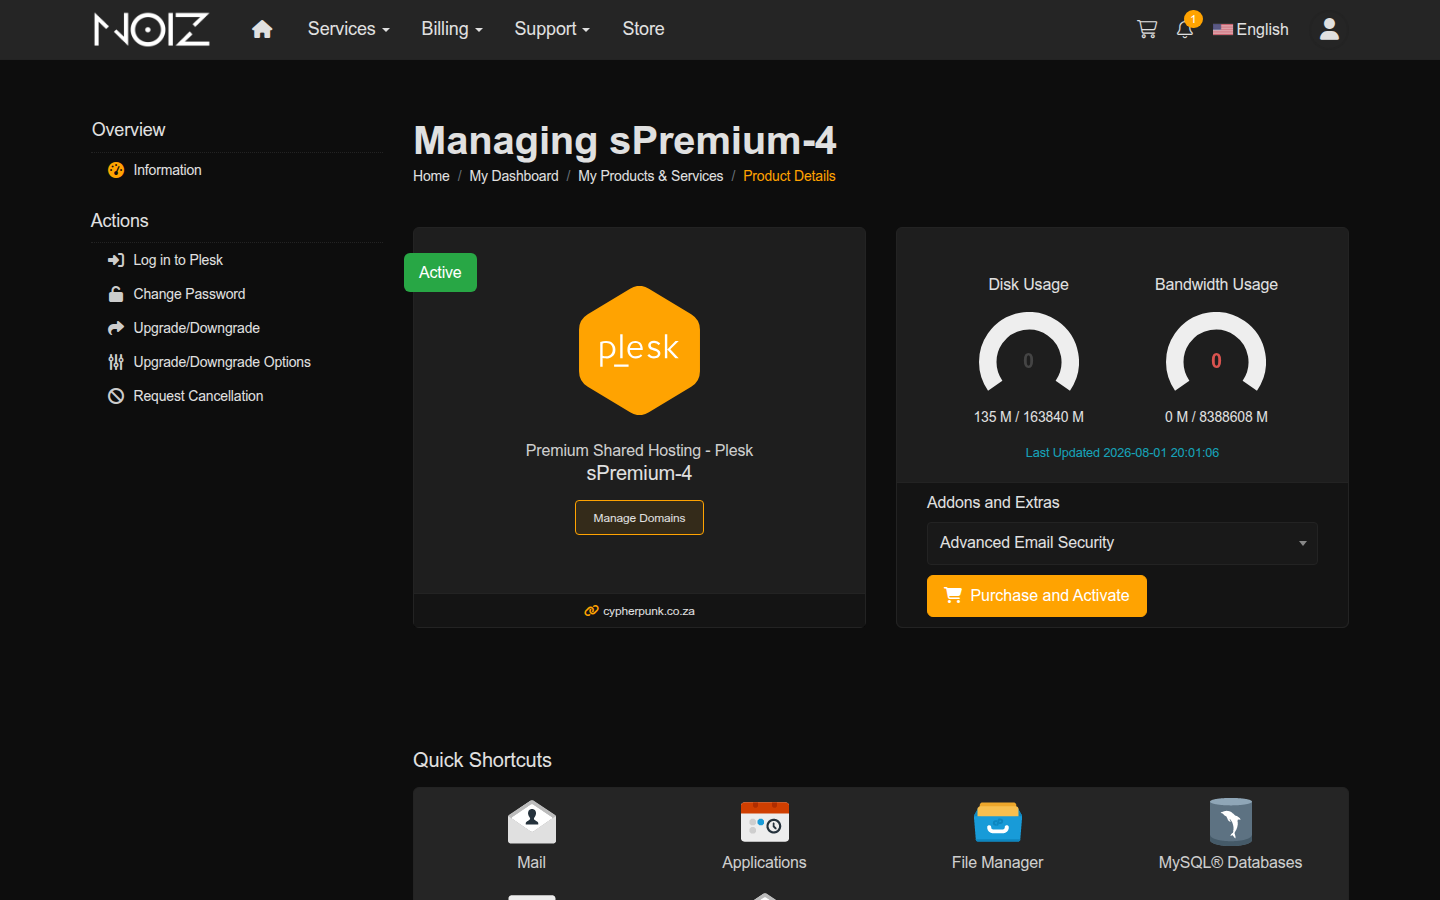Open the File Manager shortcut icon
The height and width of the screenshot is (900, 1440).
click(x=998, y=822)
